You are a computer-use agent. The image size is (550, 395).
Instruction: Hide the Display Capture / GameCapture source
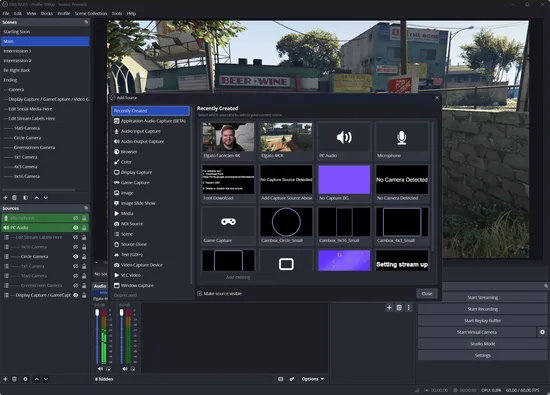click(x=75, y=295)
